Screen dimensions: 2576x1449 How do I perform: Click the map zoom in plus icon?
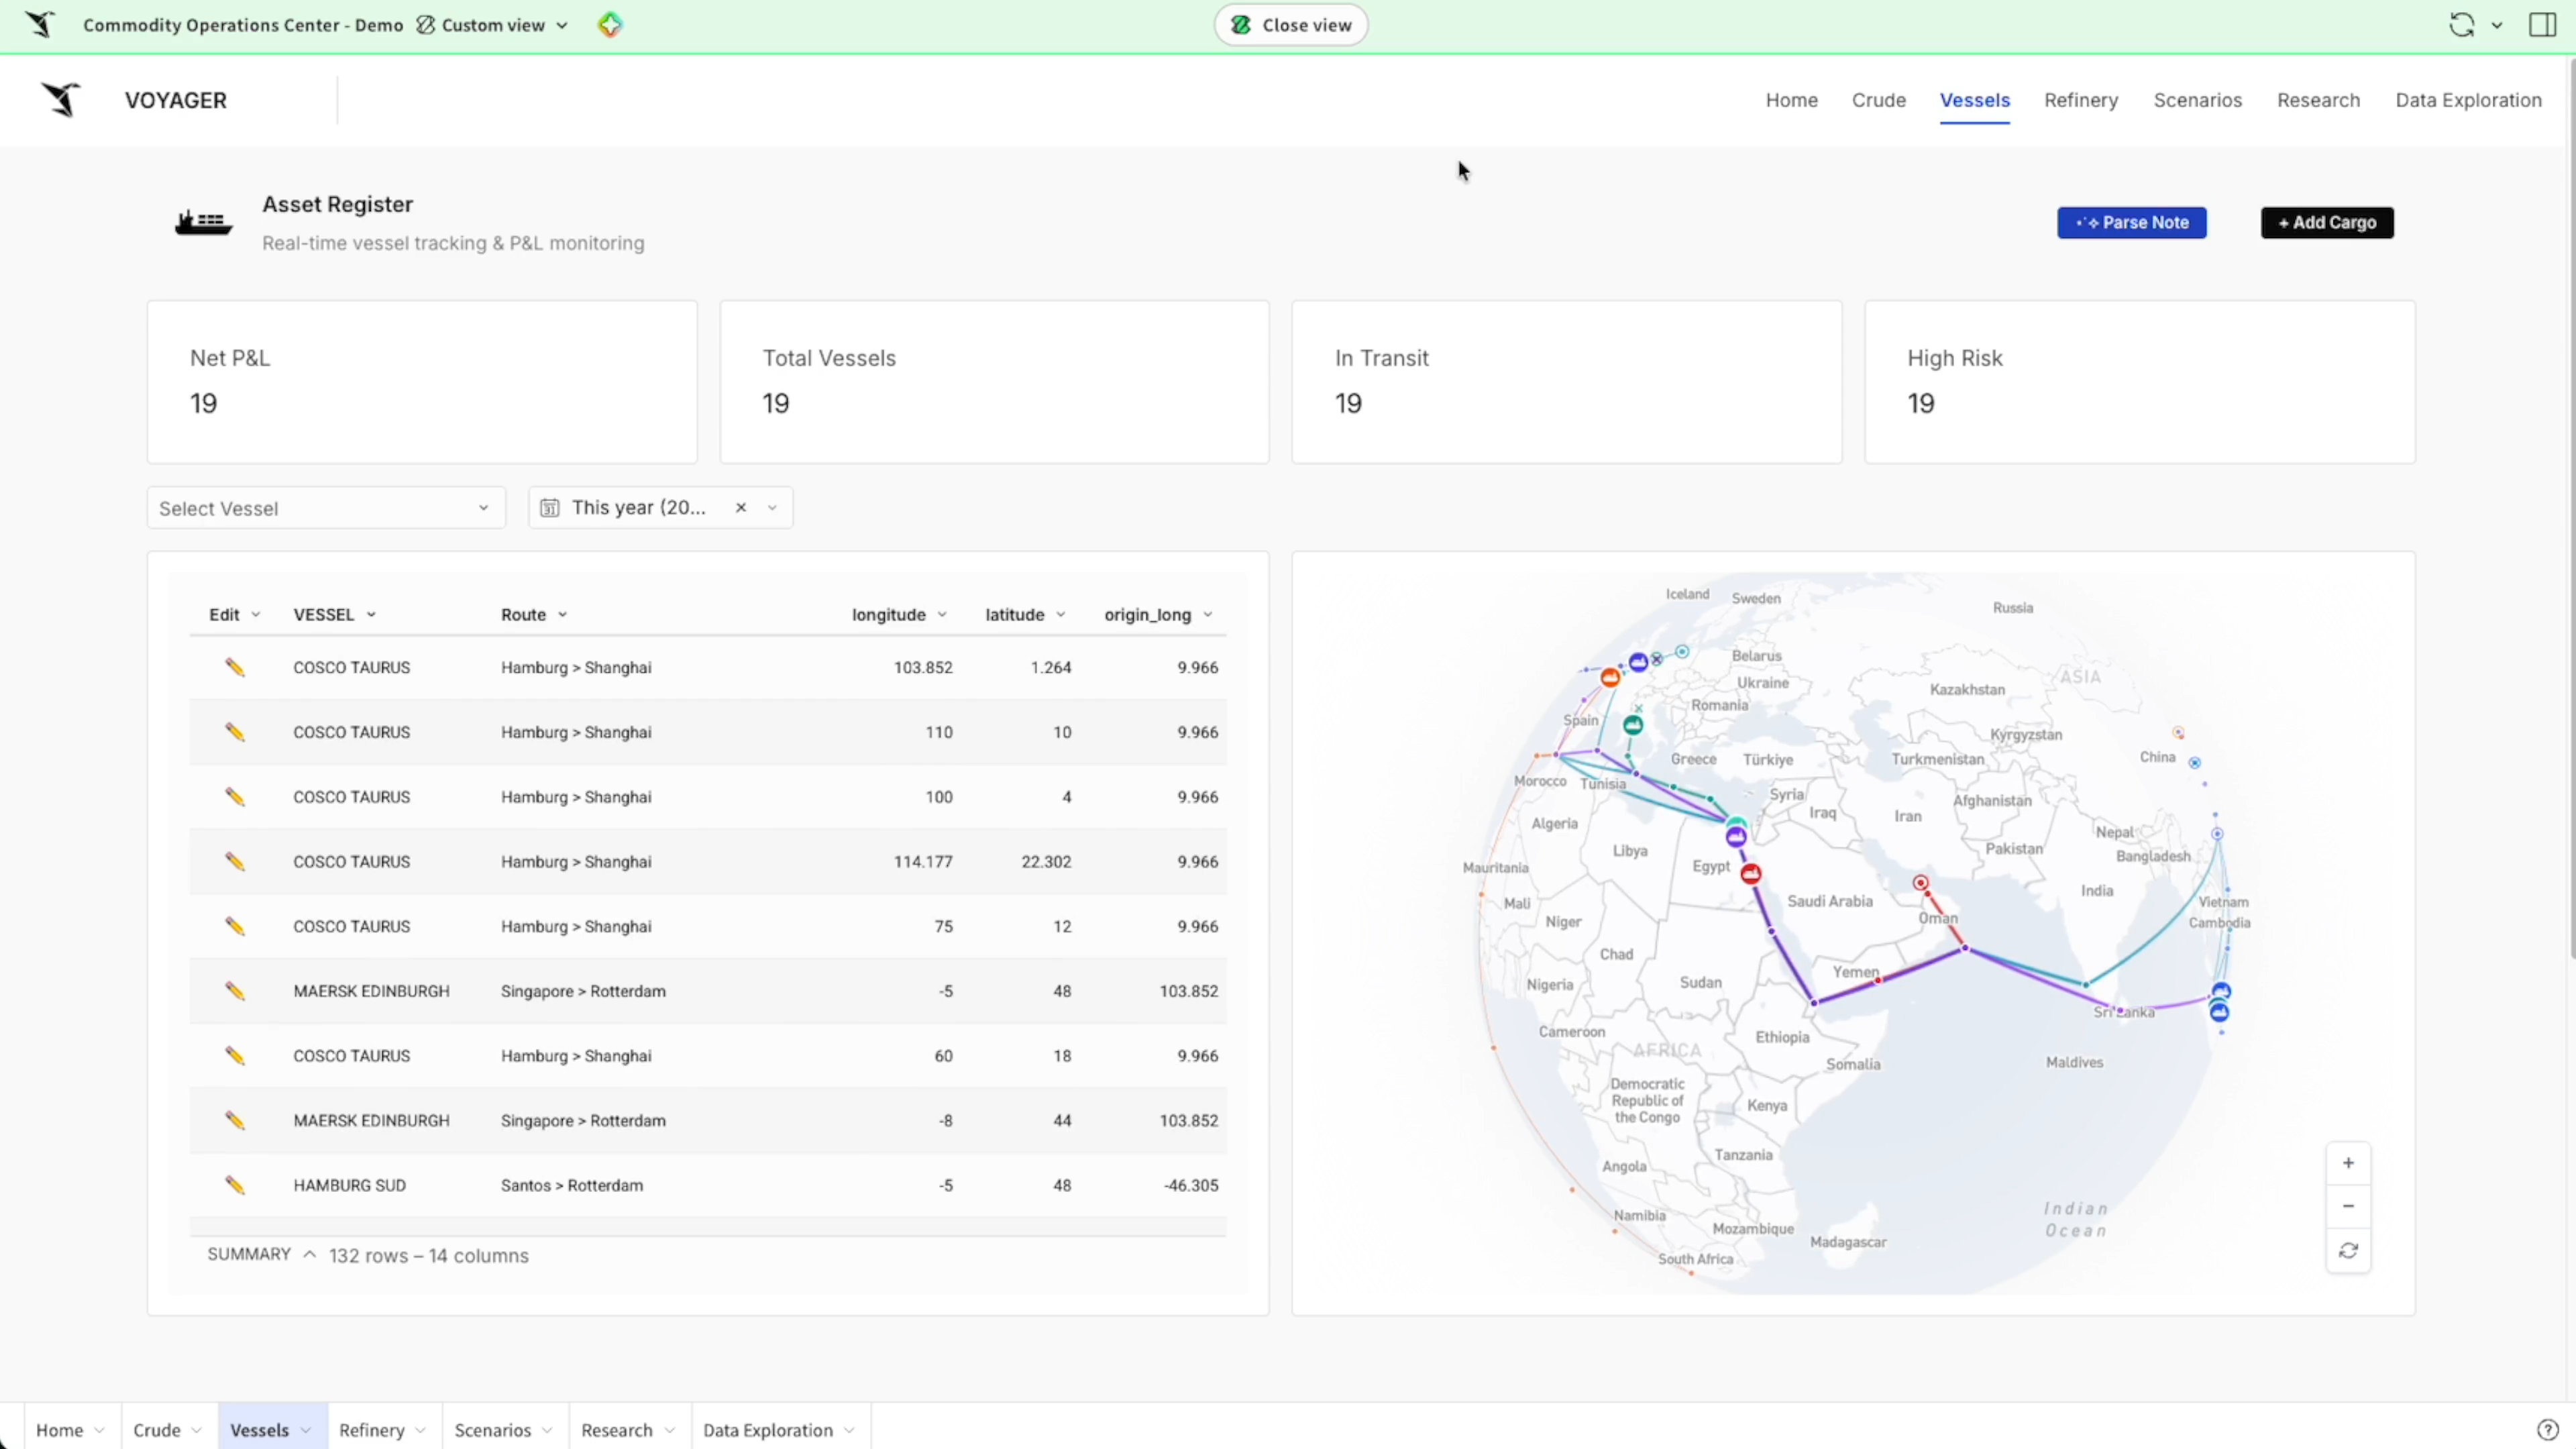(x=2348, y=1163)
